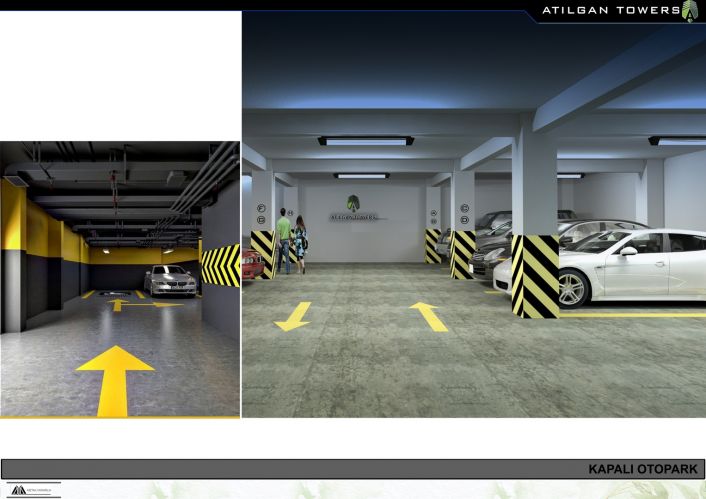Click the C marker circle on right column
Viewport: 706px width, 499px height.
pyautogui.click(x=465, y=208)
